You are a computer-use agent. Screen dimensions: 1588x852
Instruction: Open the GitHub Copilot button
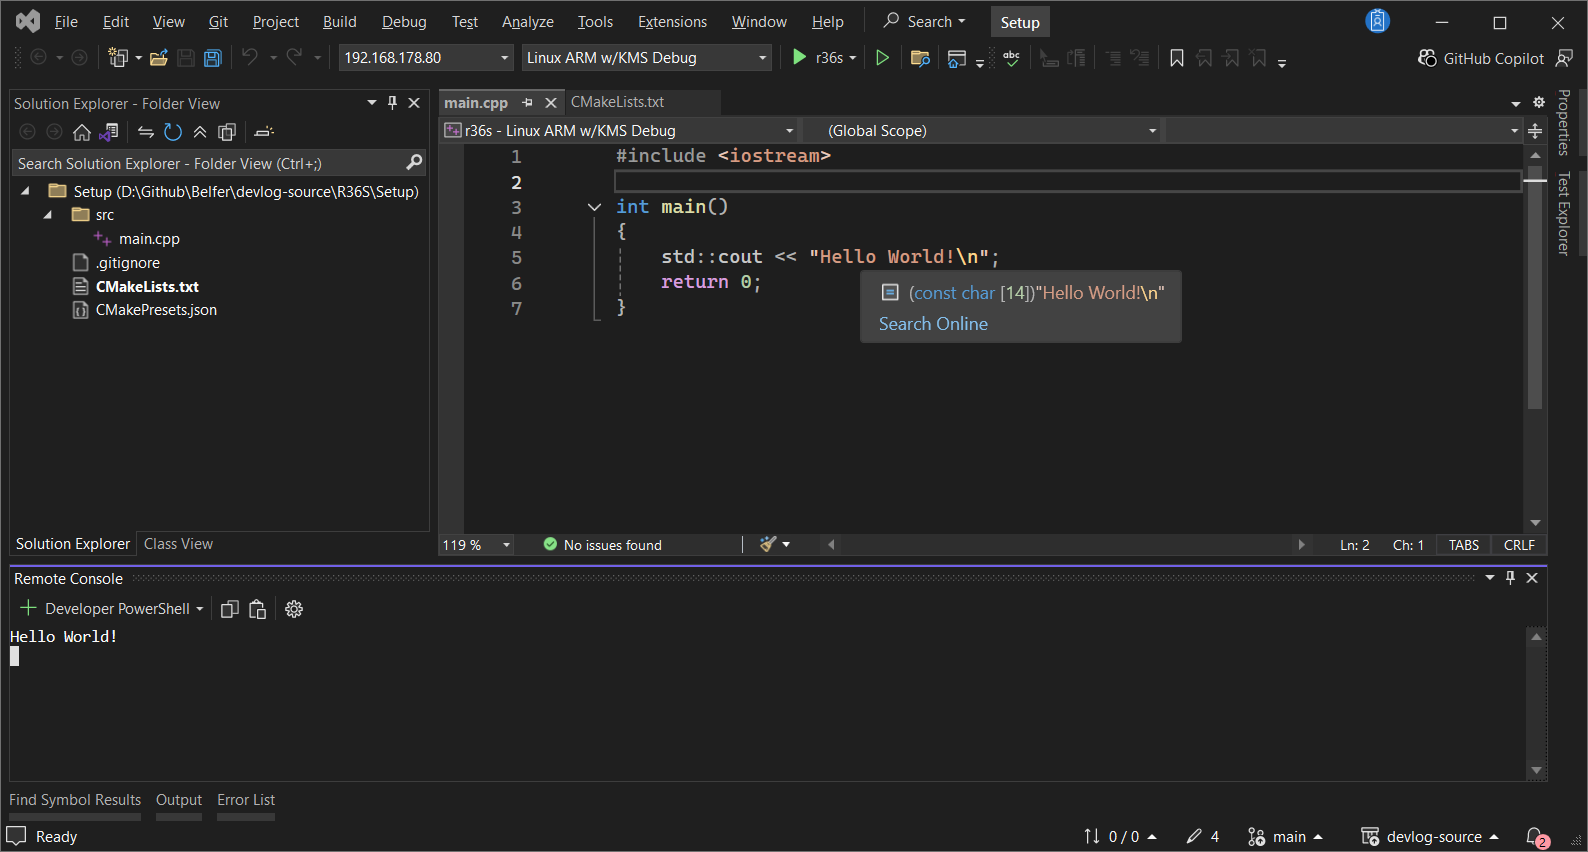pyautogui.click(x=1480, y=58)
